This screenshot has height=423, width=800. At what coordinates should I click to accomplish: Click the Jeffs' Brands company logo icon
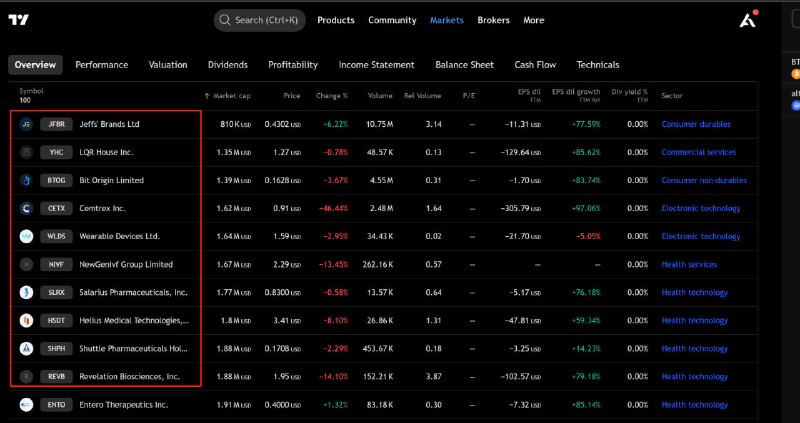26,124
